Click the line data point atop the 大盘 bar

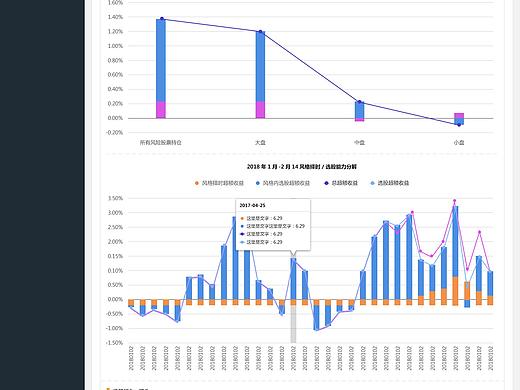point(261,32)
